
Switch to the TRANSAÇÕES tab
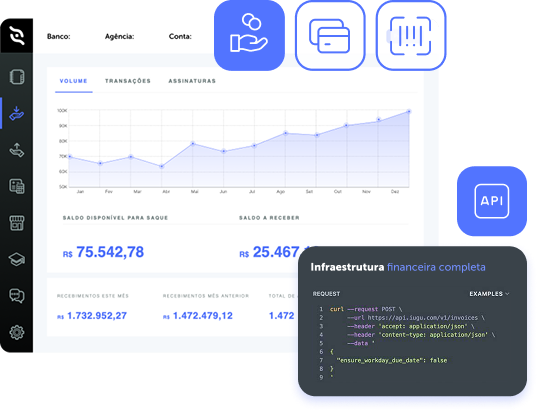coord(128,81)
